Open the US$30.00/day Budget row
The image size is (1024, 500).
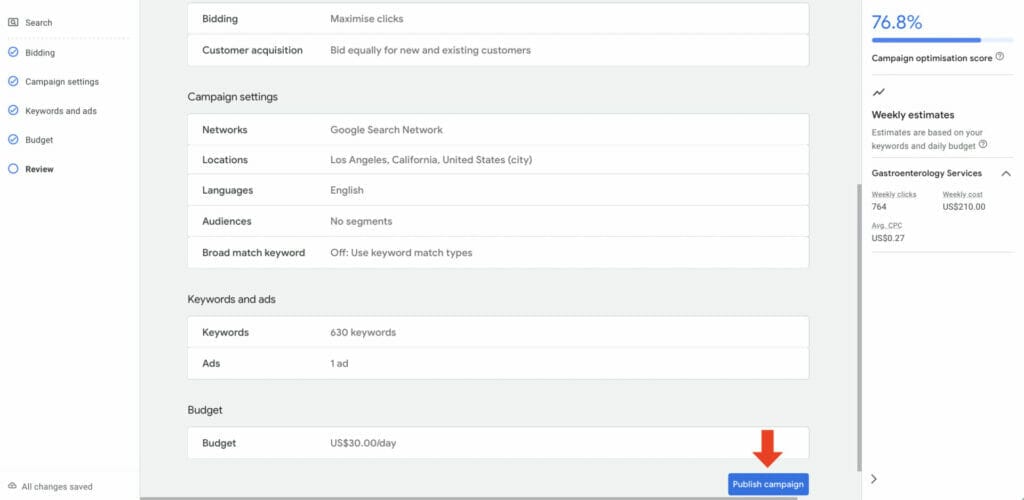[497, 443]
